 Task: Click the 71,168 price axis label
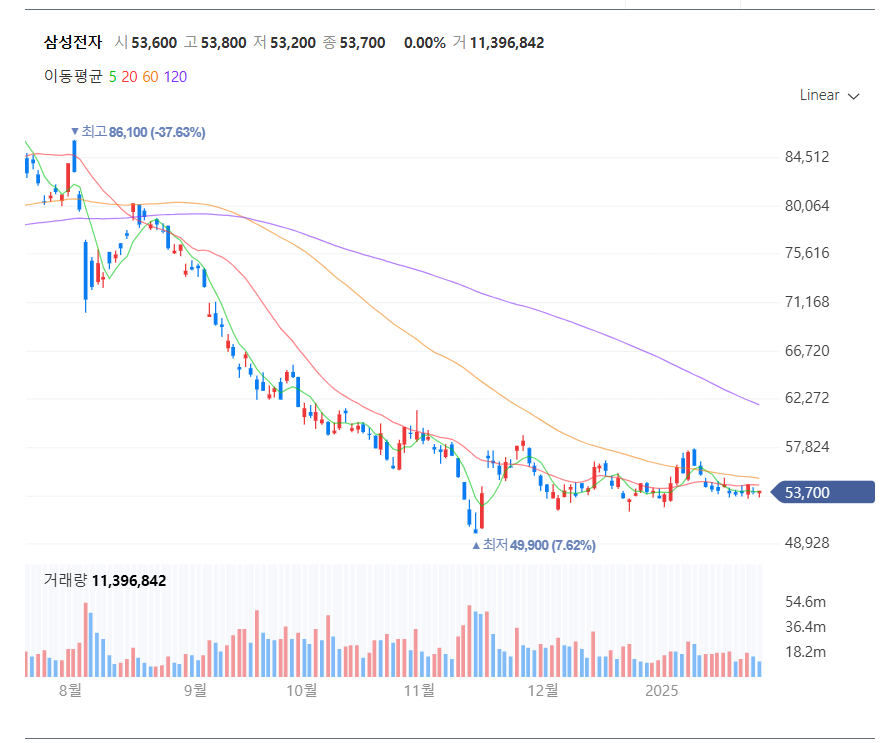click(x=807, y=302)
